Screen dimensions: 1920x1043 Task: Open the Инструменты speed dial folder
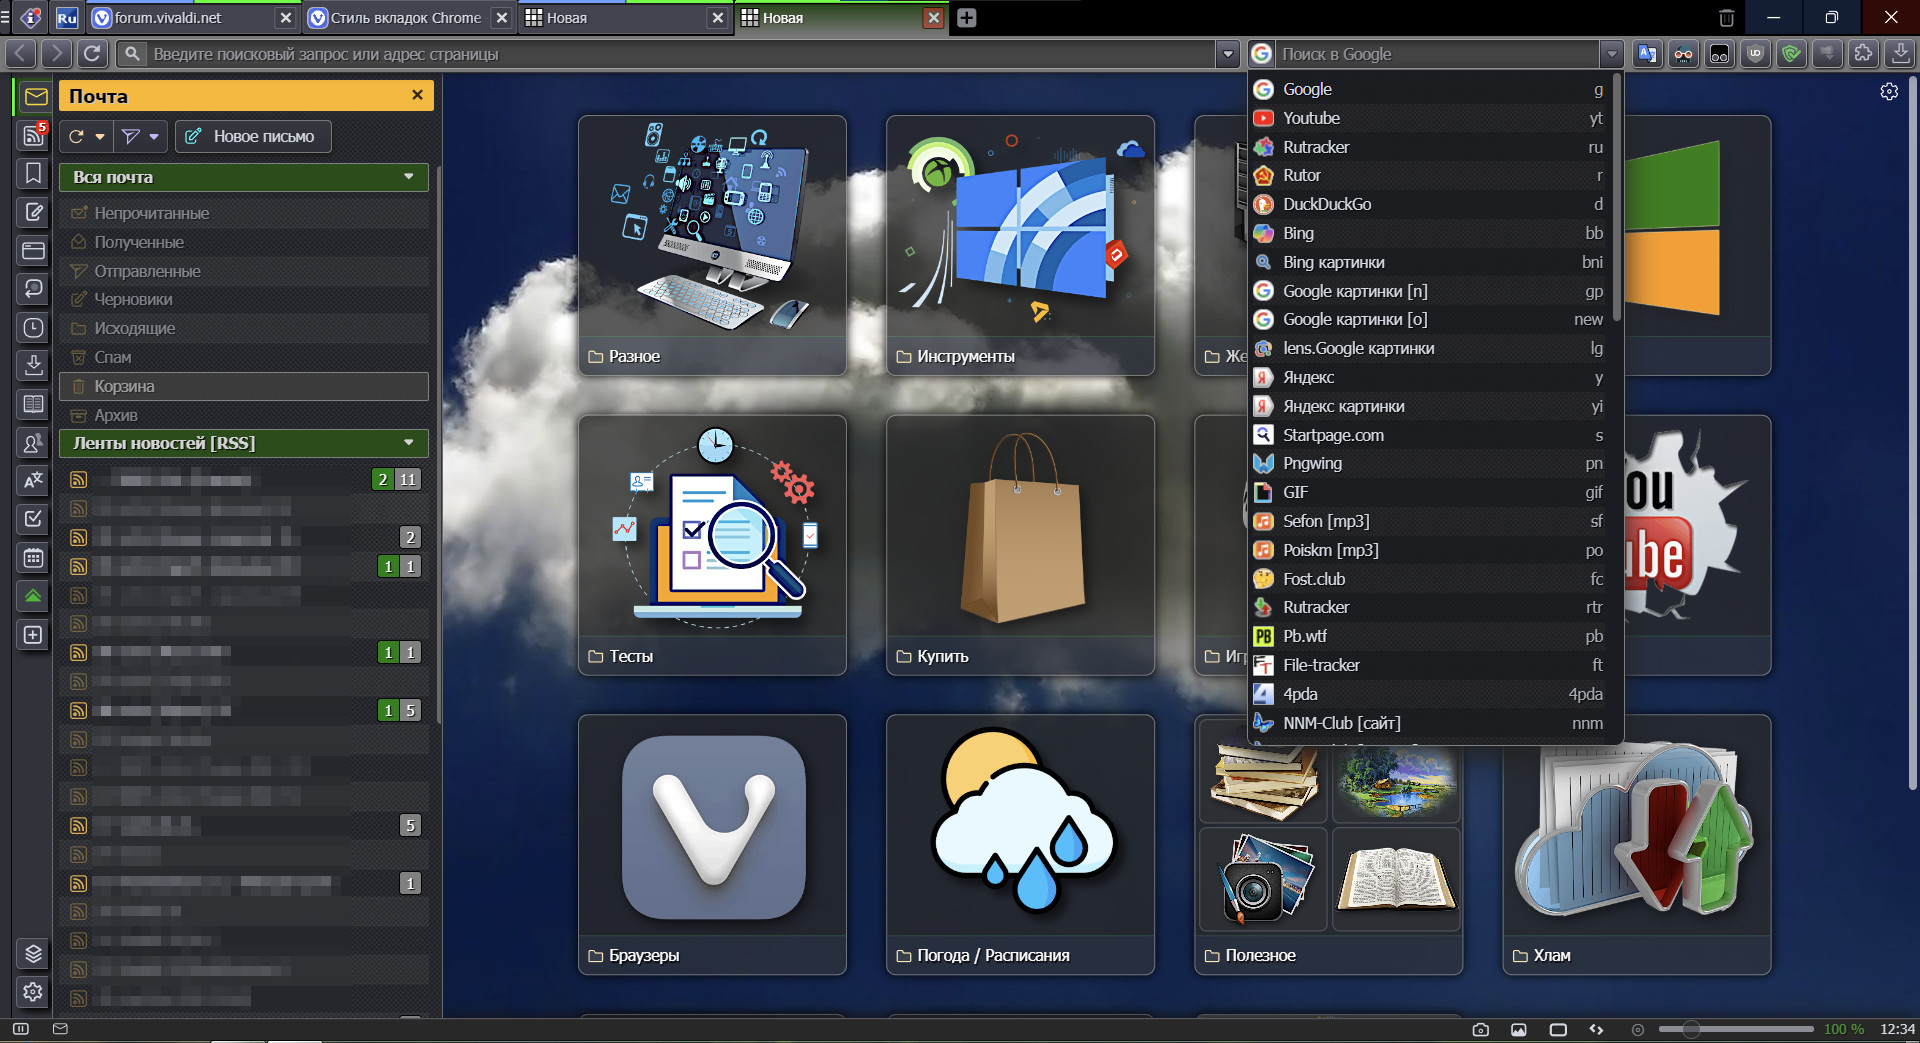click(x=1020, y=245)
